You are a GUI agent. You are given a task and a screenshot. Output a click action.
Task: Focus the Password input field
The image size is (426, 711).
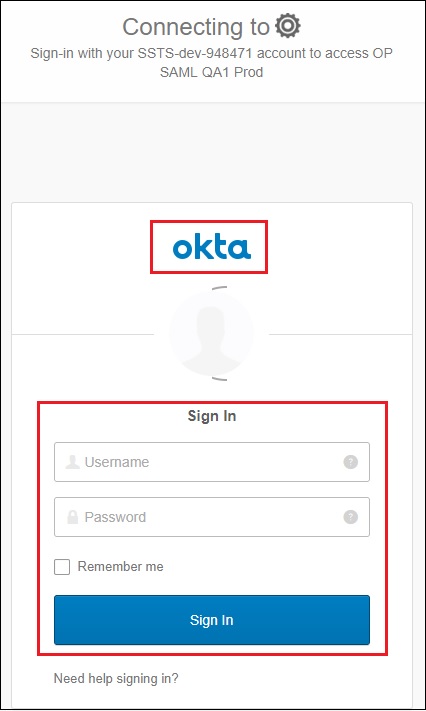[x=212, y=517]
